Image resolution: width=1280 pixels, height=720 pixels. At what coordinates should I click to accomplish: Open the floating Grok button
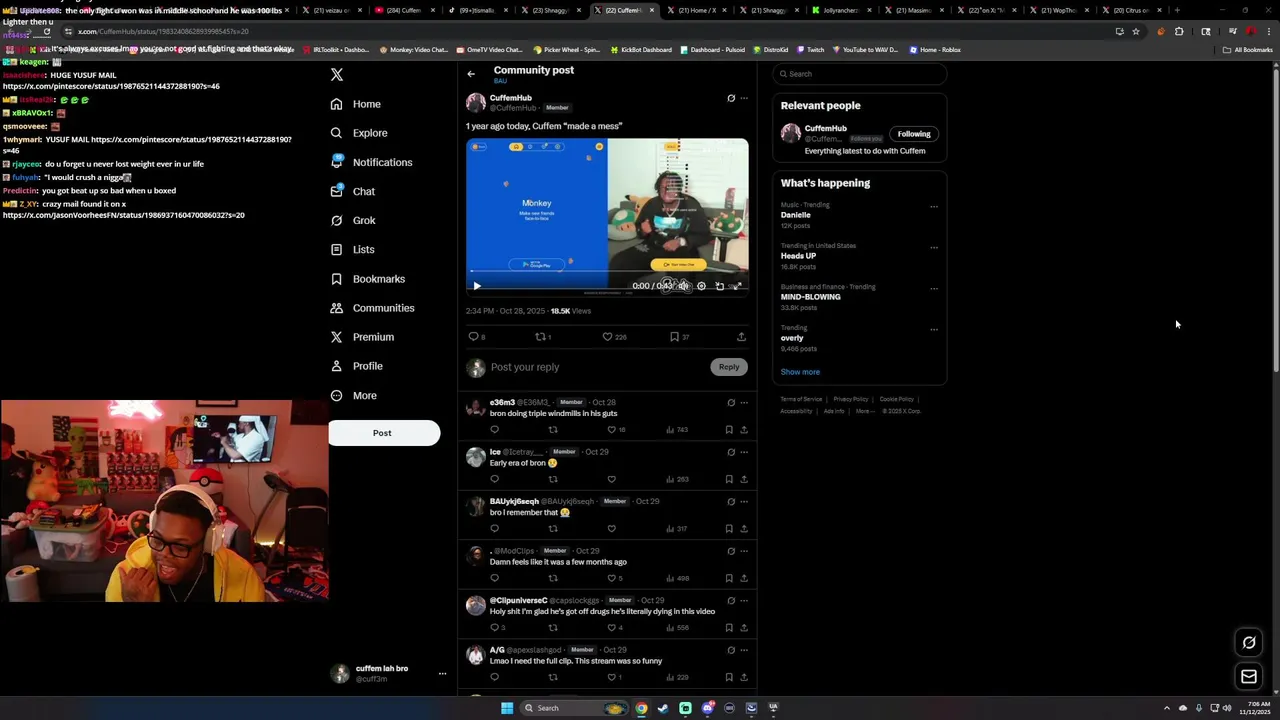tap(1249, 643)
